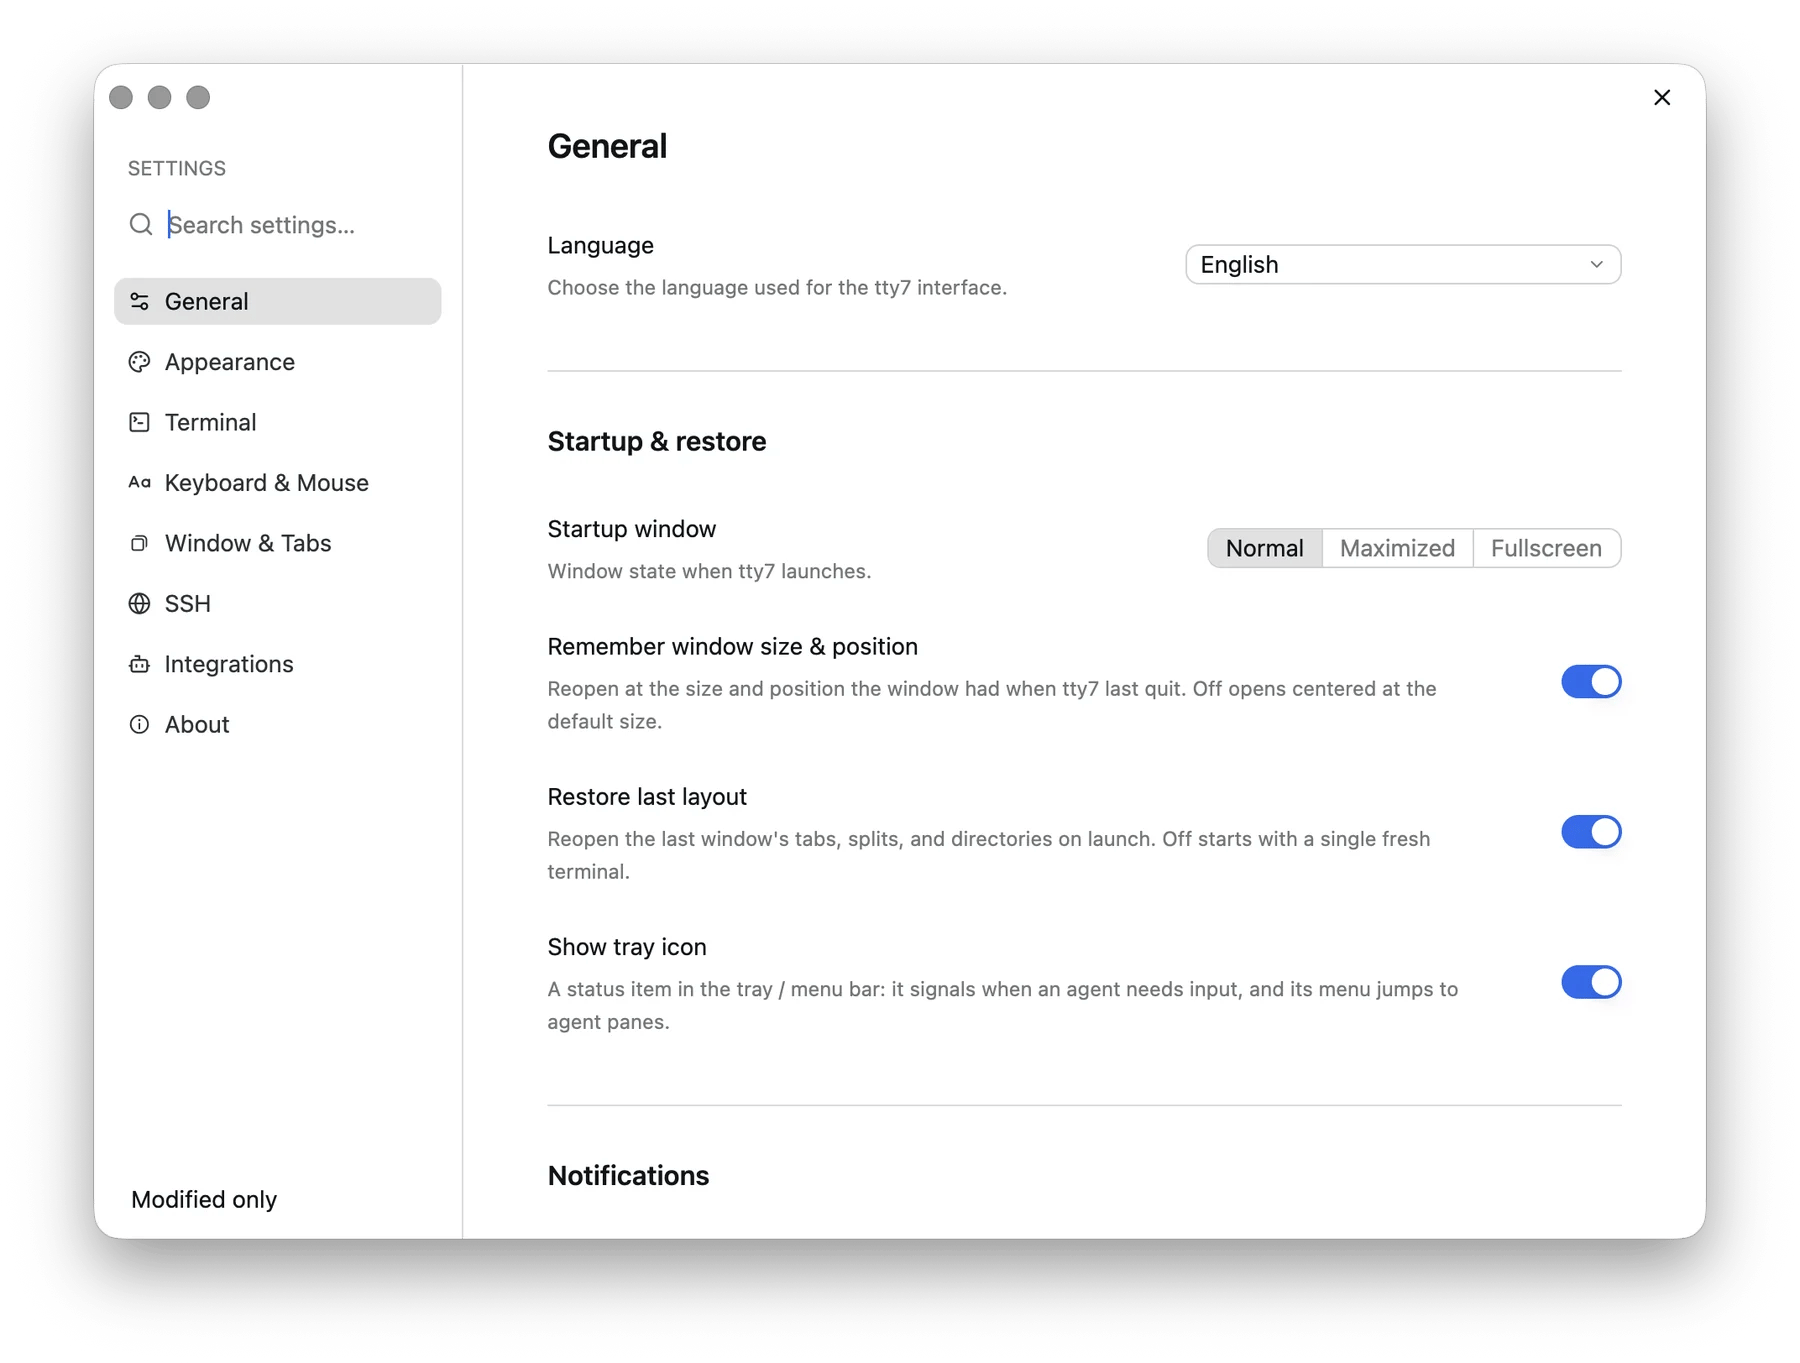Open Window & Tabs settings
This screenshot has width=1800, height=1363.
(278, 543)
